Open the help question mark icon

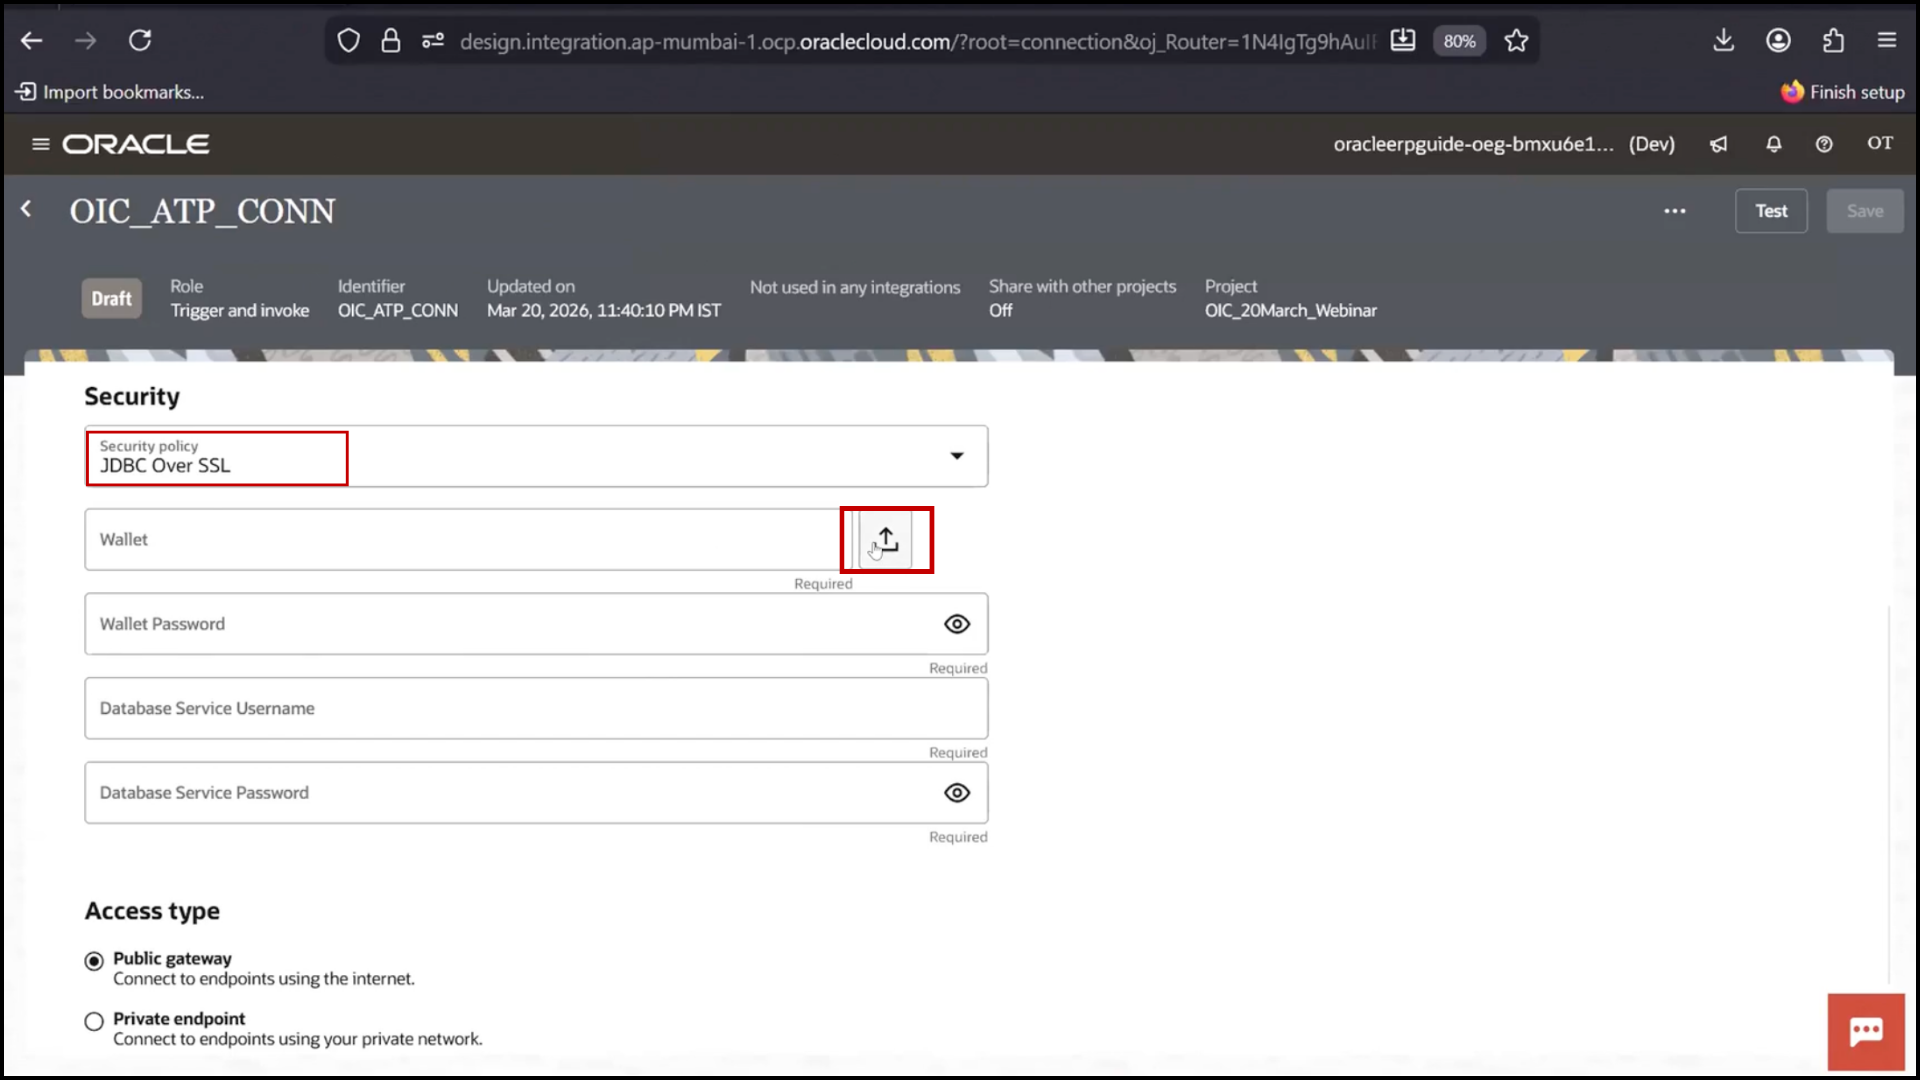[x=1824, y=144]
